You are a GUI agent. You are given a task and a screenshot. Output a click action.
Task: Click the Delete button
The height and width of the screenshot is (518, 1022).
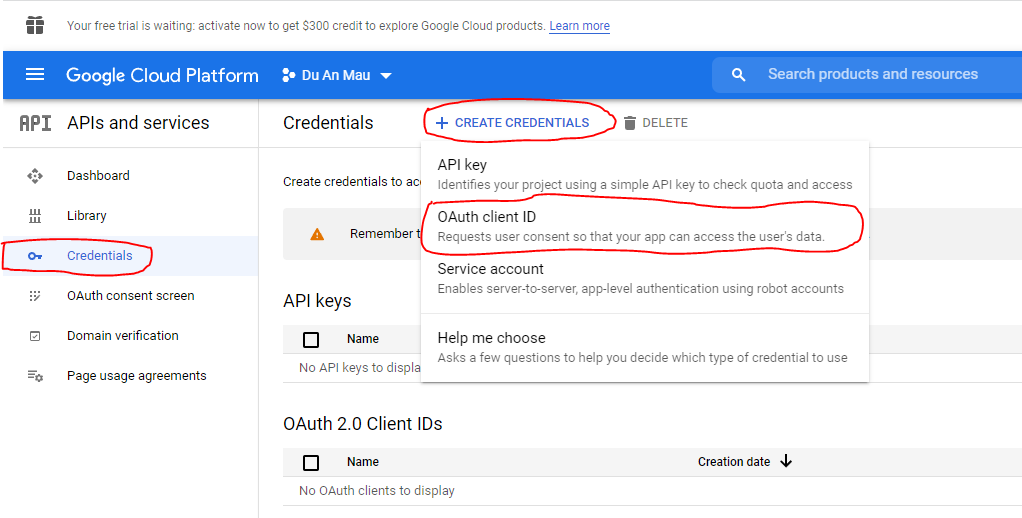tap(655, 123)
